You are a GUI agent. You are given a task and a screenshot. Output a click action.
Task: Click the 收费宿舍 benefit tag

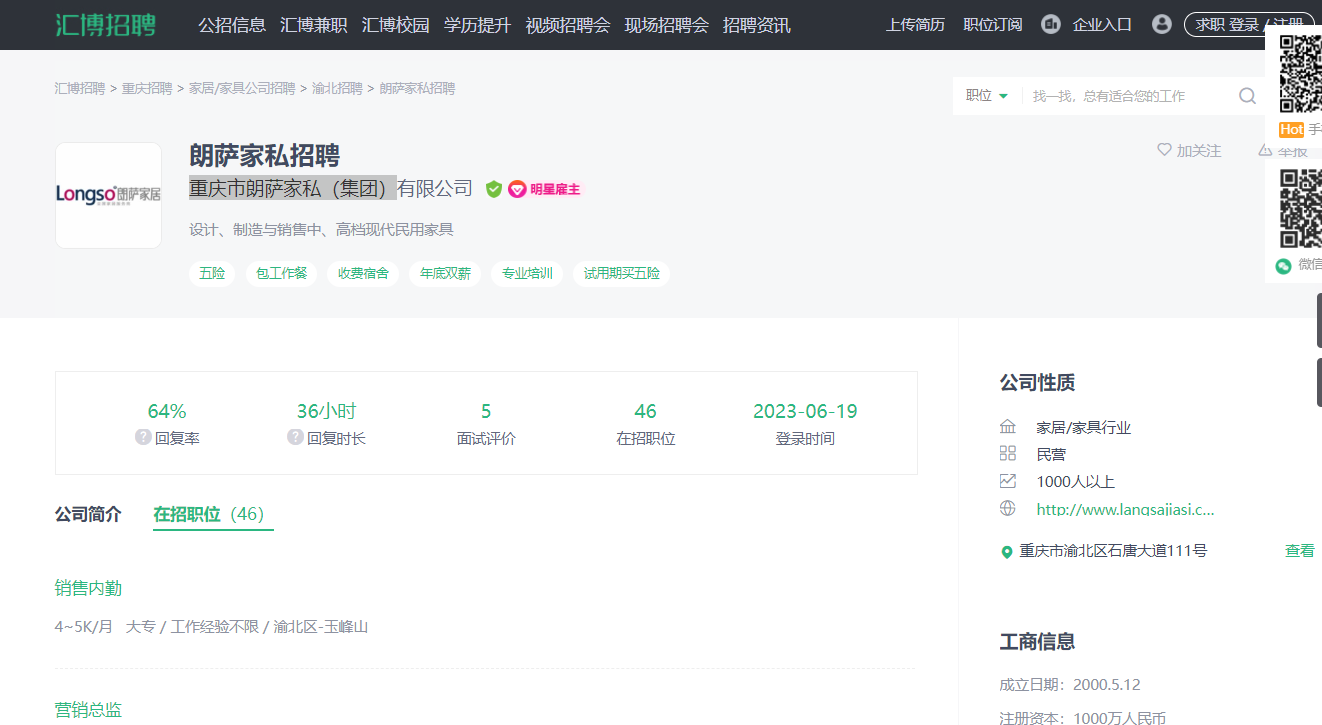[363, 273]
